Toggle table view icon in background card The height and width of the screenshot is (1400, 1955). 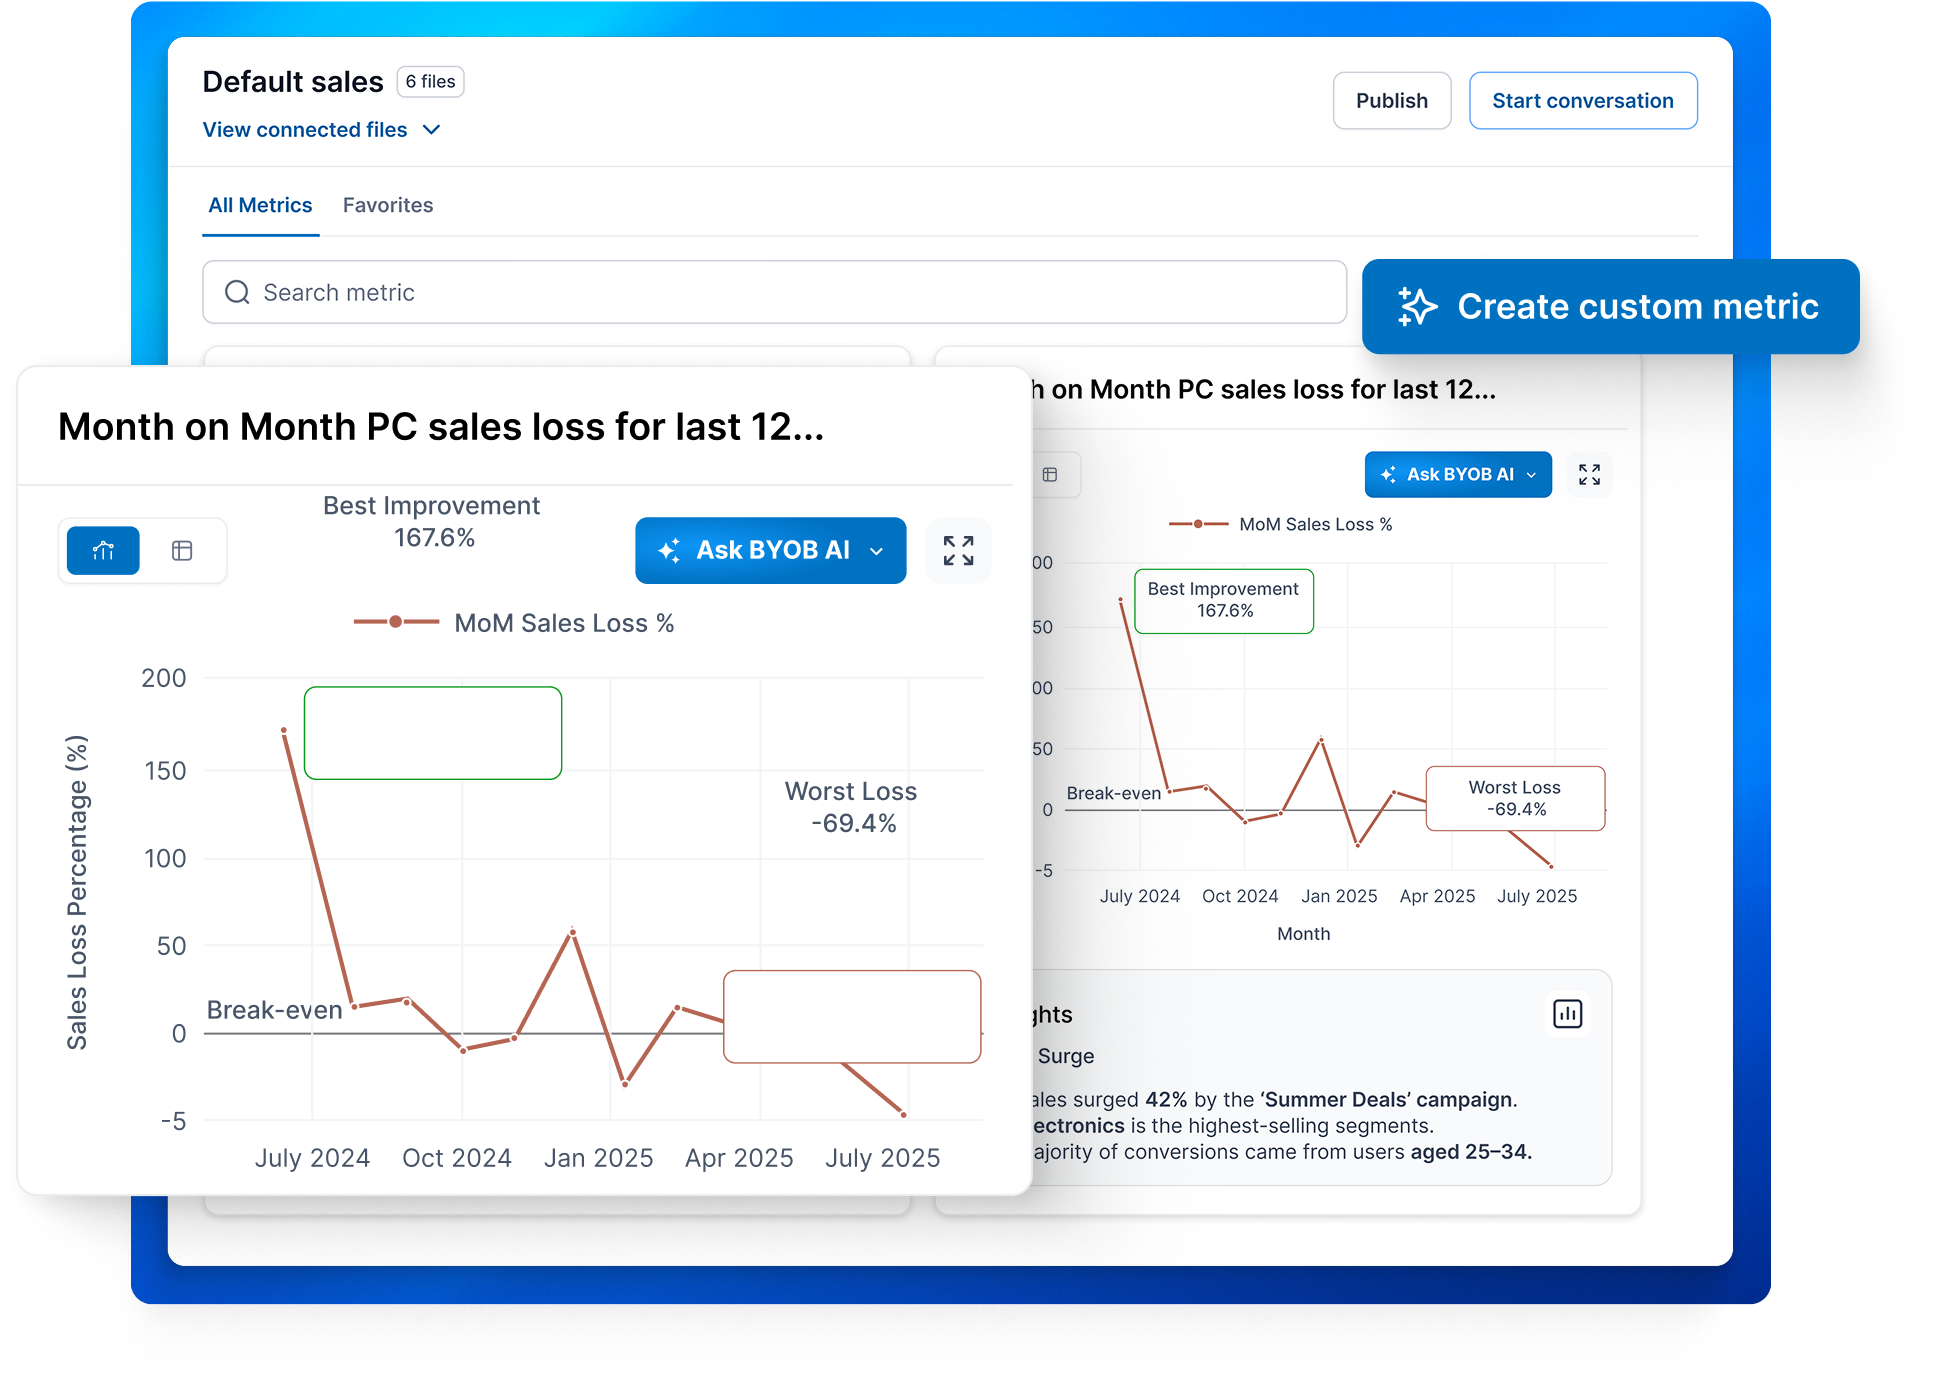1050,475
